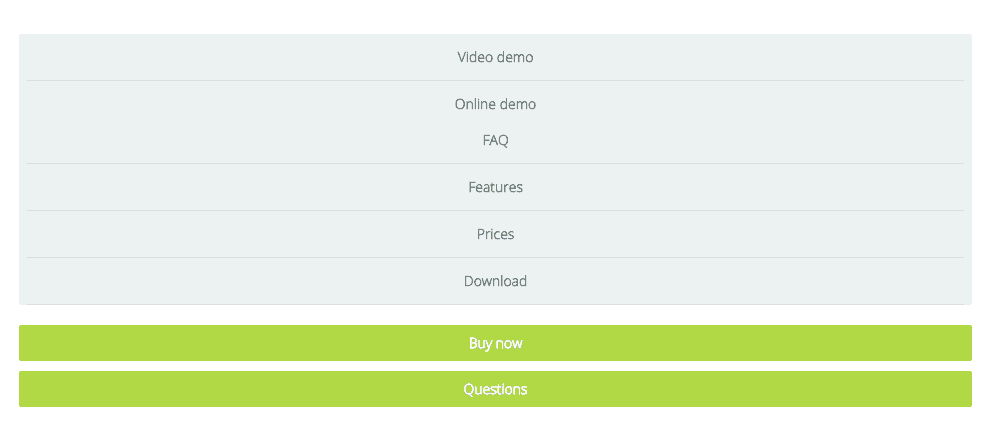
Task: Click the Download text label
Action: click(x=495, y=280)
